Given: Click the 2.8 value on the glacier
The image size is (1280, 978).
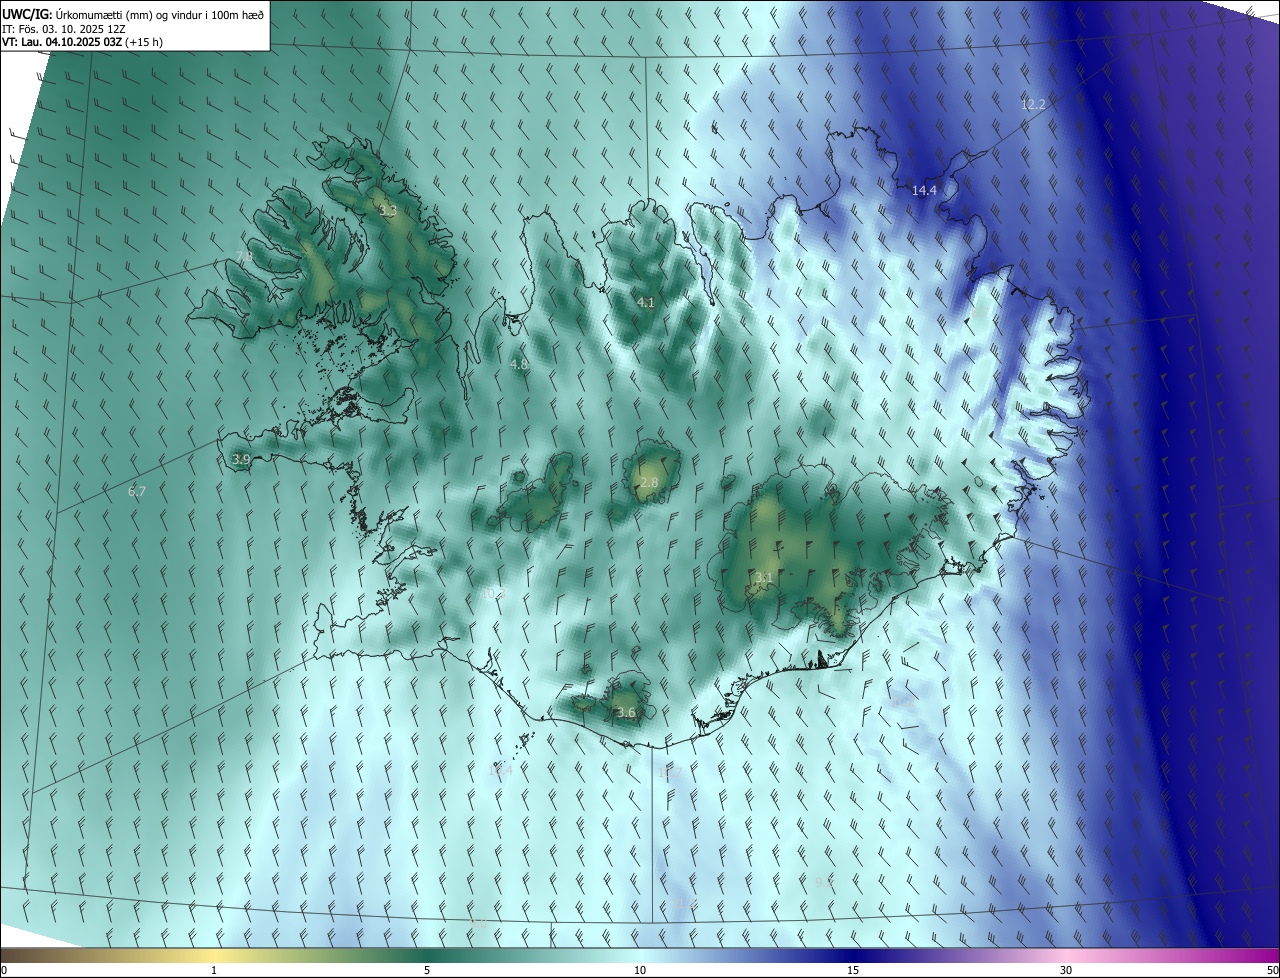Looking at the screenshot, I should coord(649,482).
